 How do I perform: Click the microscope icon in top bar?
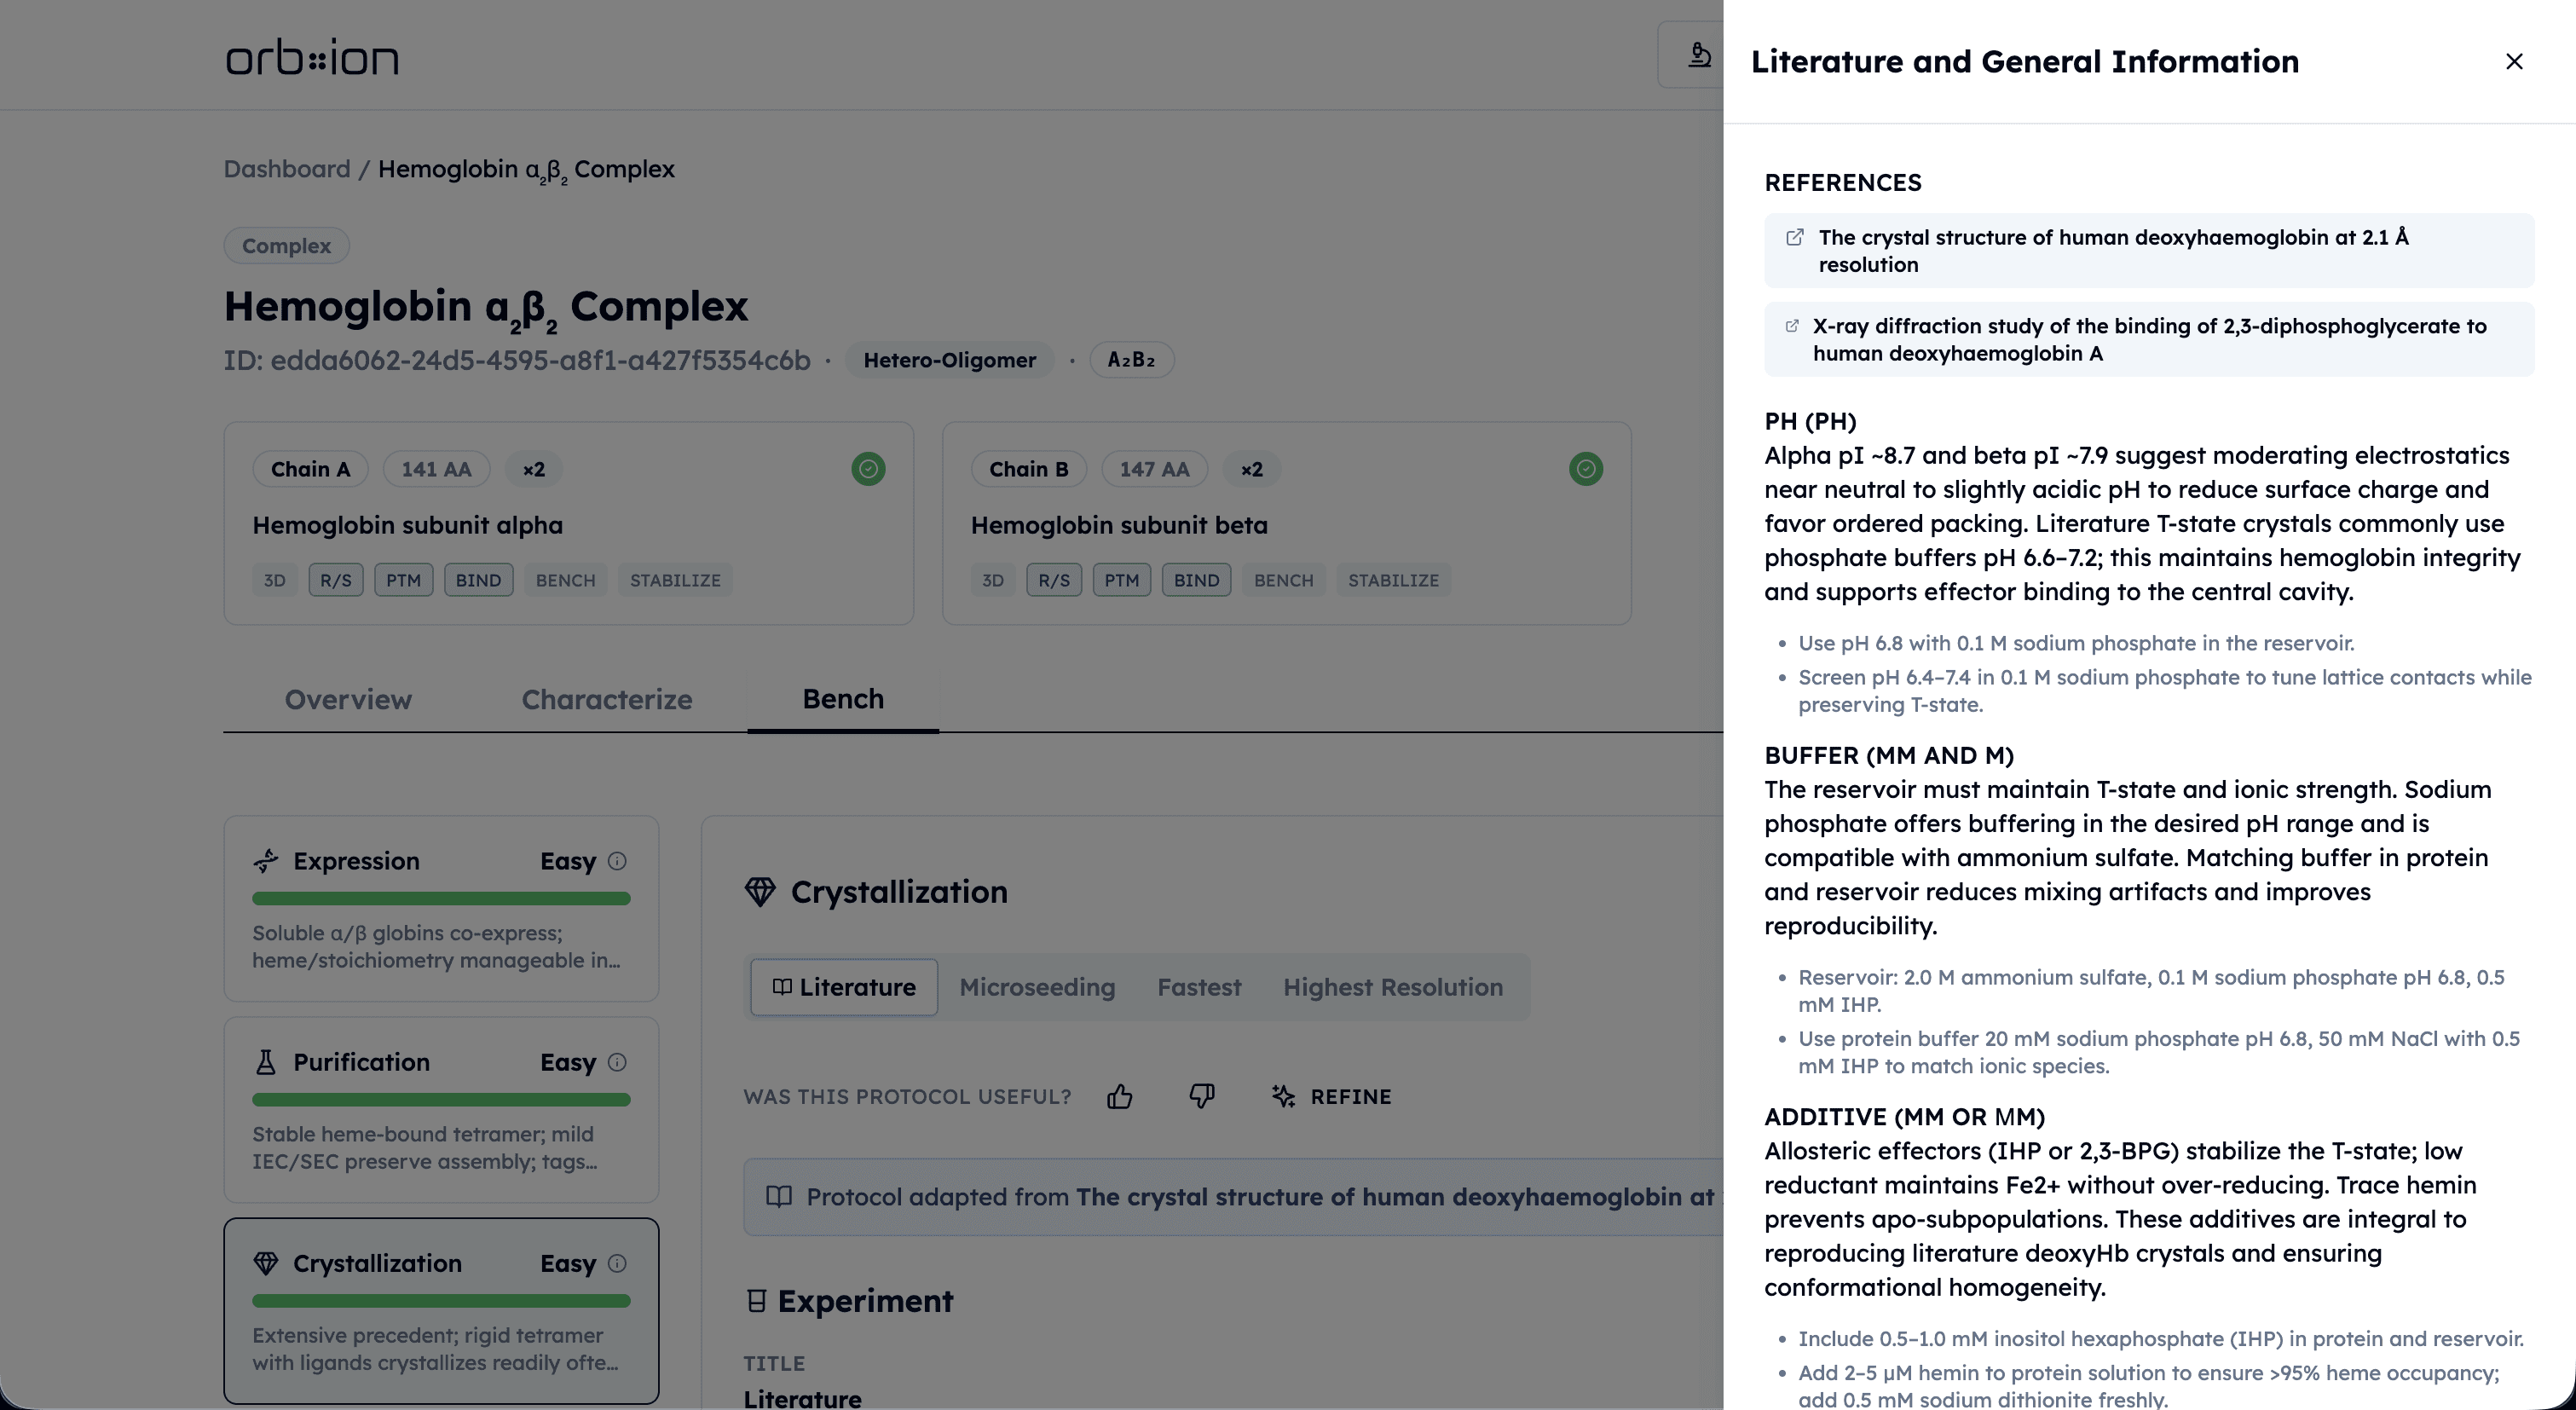tap(1699, 55)
